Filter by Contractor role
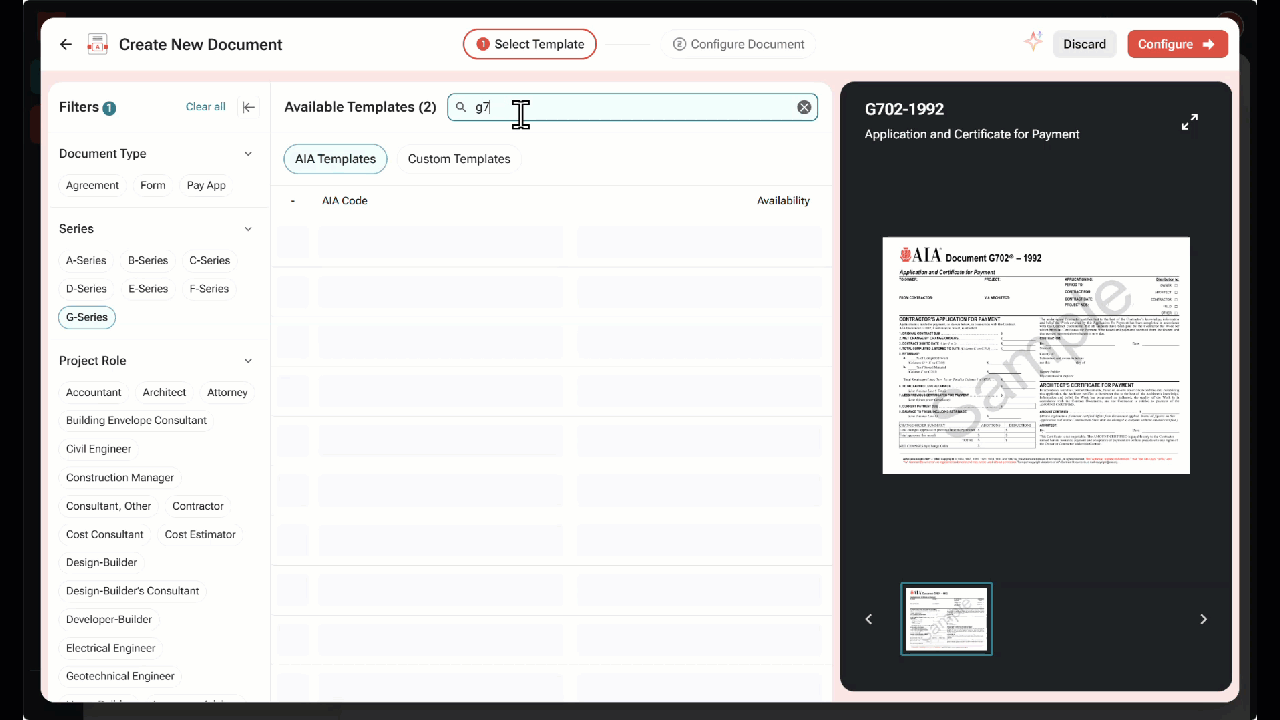Screen dimensions: 1280x720 198,506
